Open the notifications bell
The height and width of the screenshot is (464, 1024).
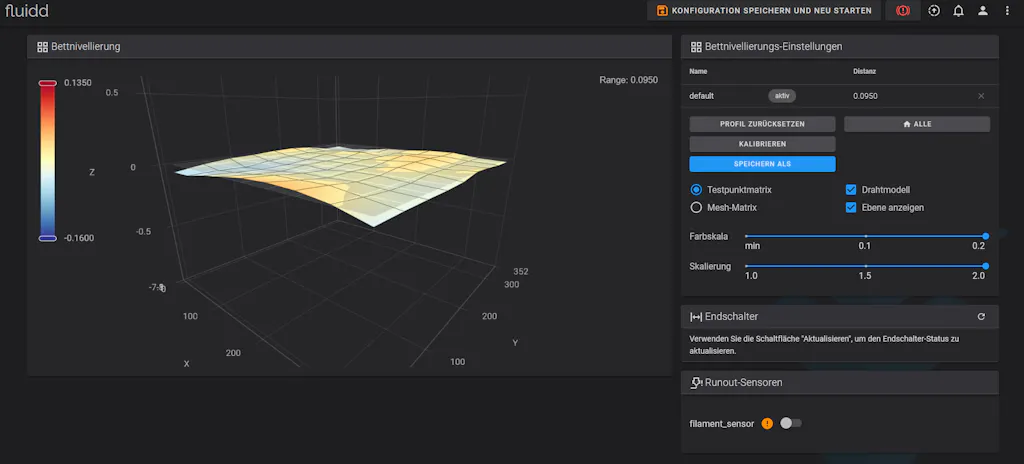pyautogui.click(x=958, y=11)
